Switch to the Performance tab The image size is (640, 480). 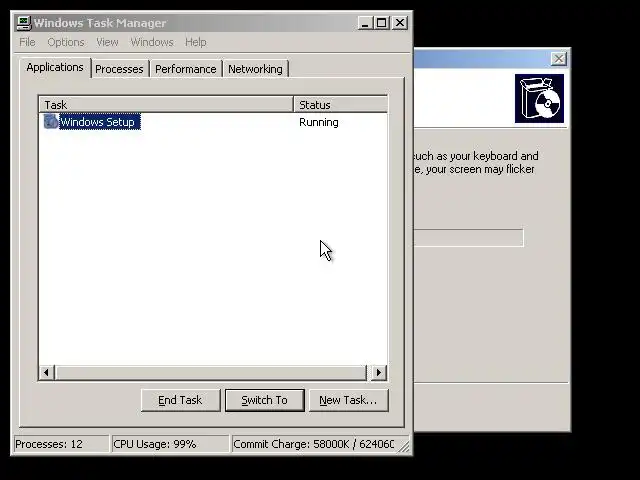click(186, 69)
